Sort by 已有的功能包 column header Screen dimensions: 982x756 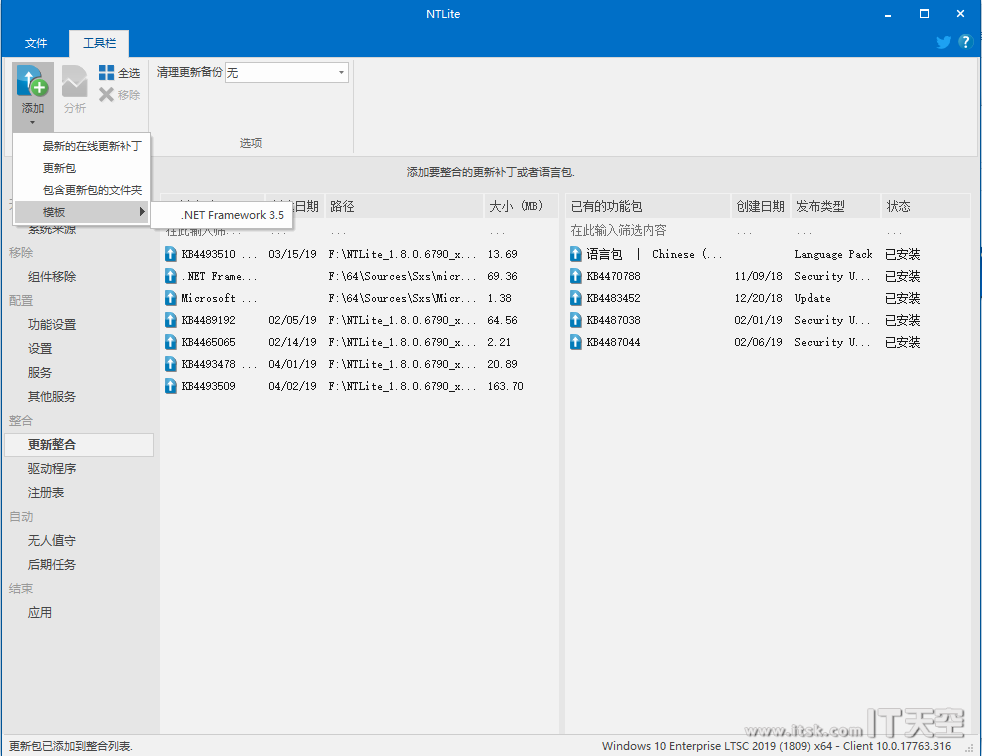tap(648, 206)
